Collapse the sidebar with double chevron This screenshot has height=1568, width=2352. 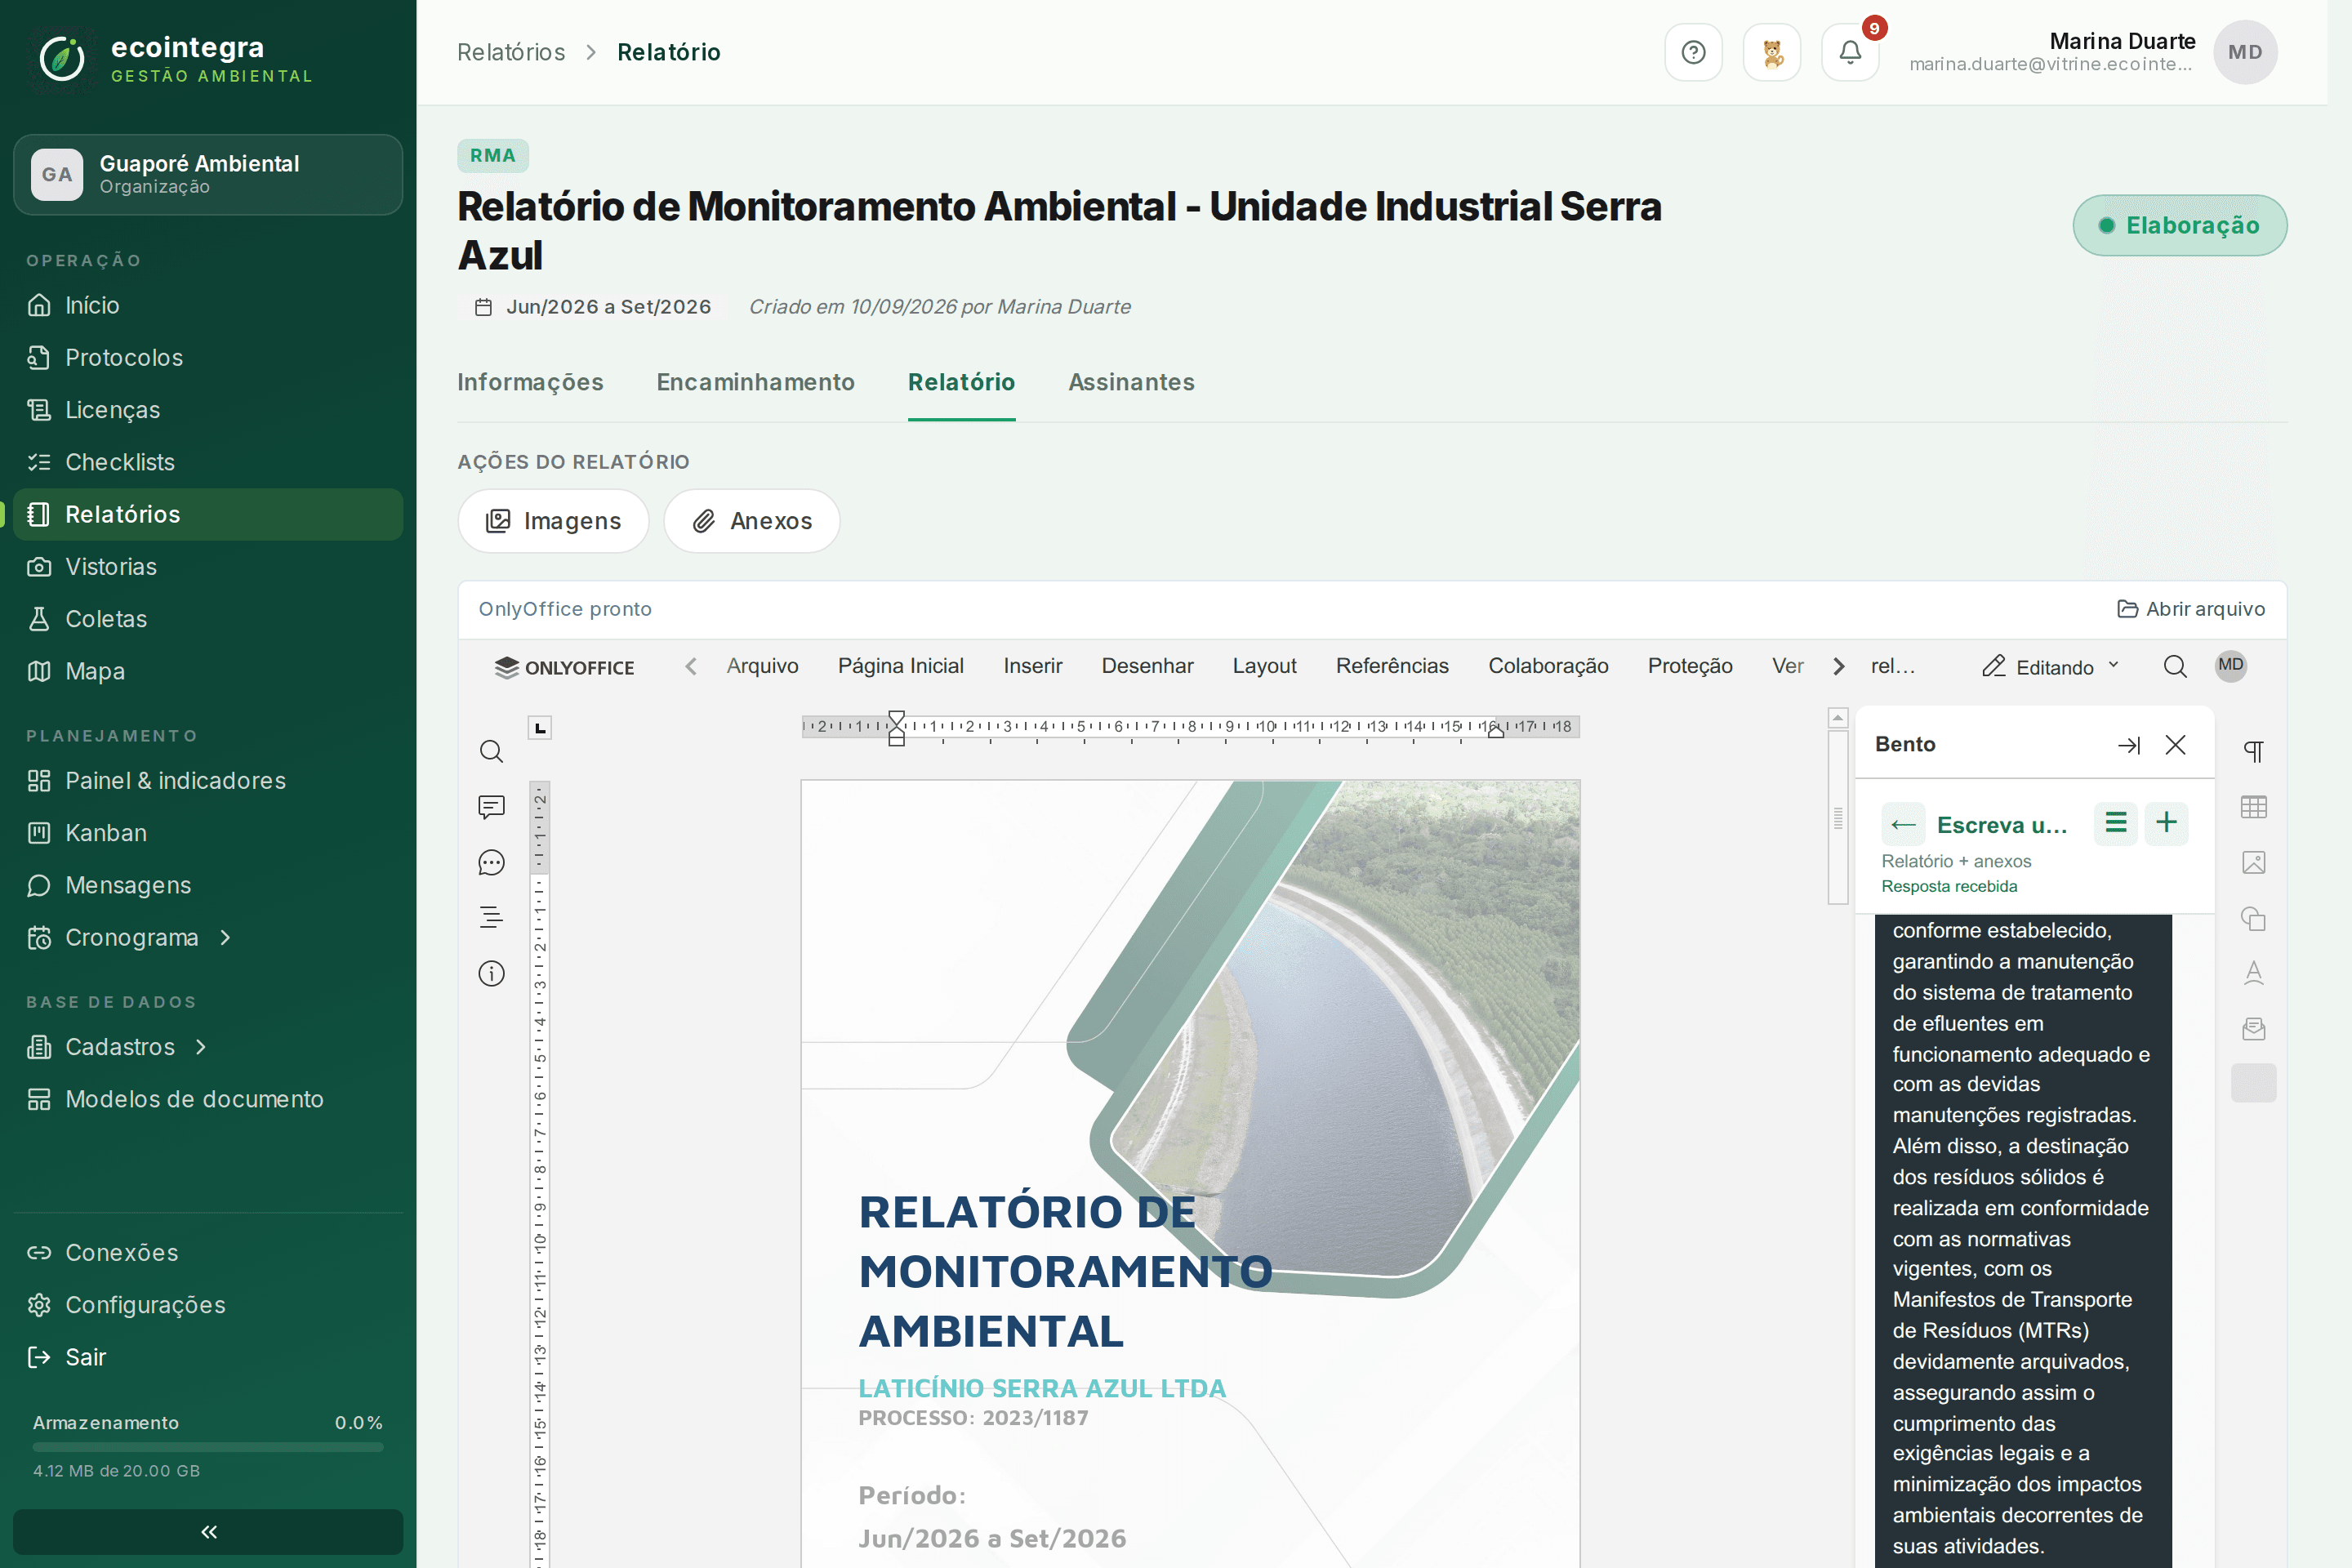tap(208, 1532)
